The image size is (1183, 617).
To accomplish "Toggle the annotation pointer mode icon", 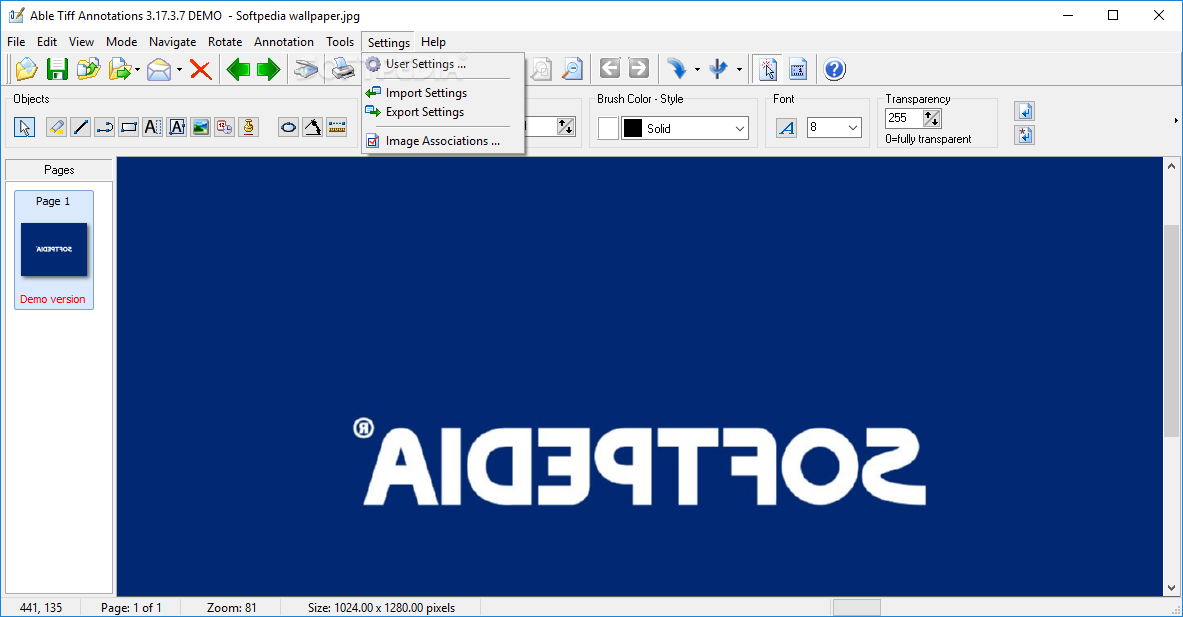I will tap(768, 69).
